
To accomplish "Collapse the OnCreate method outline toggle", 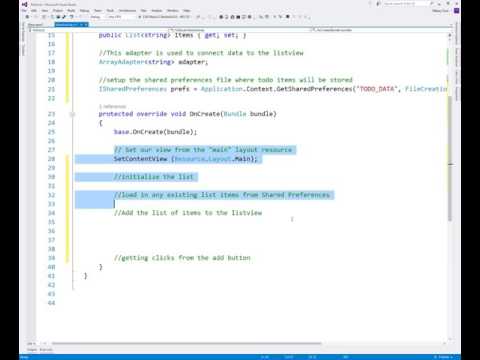I will click(72, 114).
